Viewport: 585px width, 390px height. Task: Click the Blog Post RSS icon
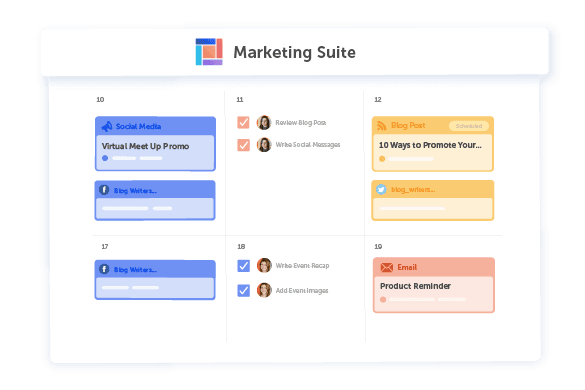[x=382, y=126]
